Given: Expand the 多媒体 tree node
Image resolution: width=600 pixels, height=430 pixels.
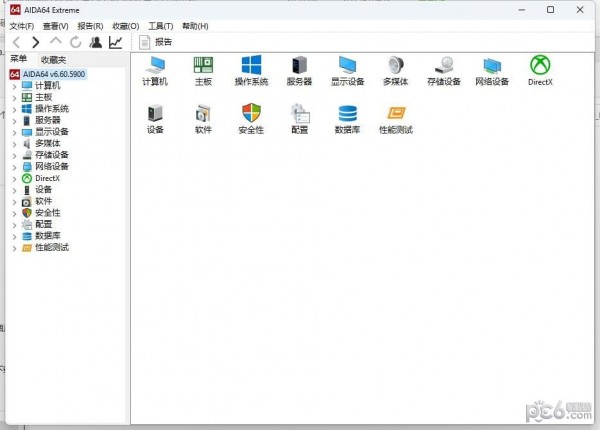Looking at the screenshot, I should [x=14, y=144].
